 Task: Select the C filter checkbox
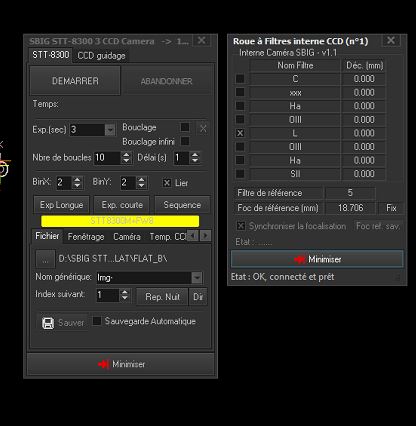[x=240, y=79]
